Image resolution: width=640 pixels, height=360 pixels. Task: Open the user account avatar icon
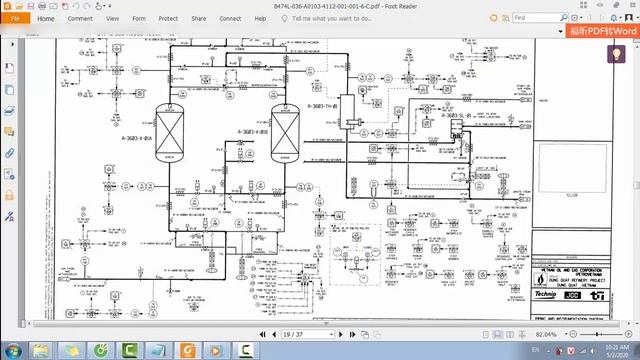[629, 18]
